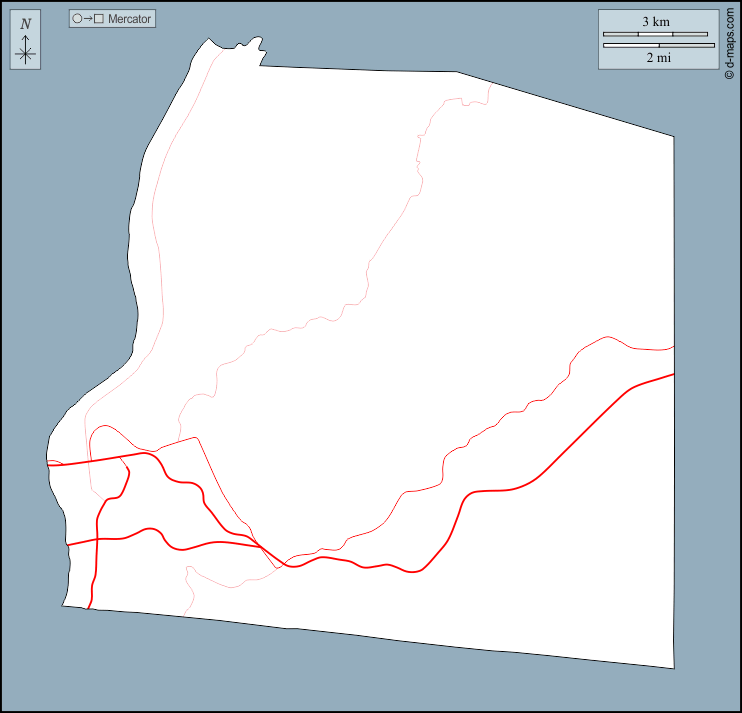Click the 2 mi scale label
This screenshot has width=742, height=713.
(657, 58)
